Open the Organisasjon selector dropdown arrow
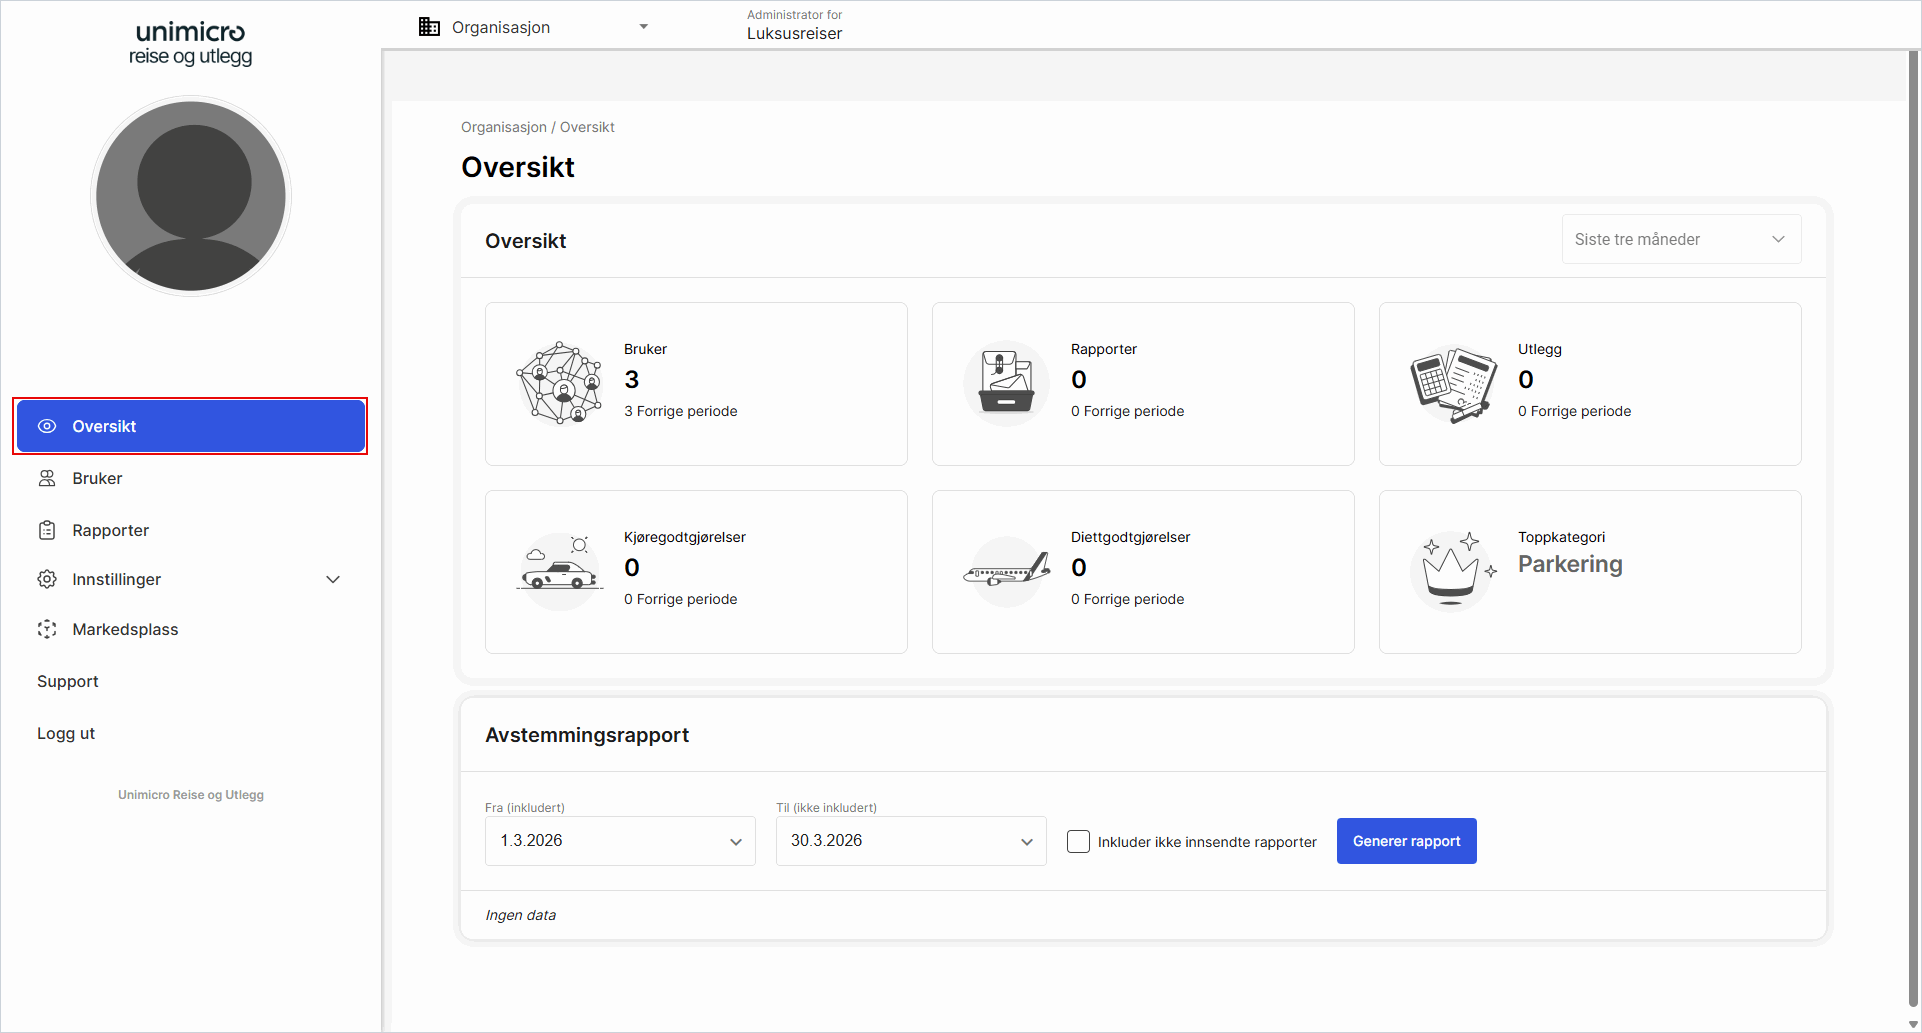1922x1033 pixels. click(643, 27)
